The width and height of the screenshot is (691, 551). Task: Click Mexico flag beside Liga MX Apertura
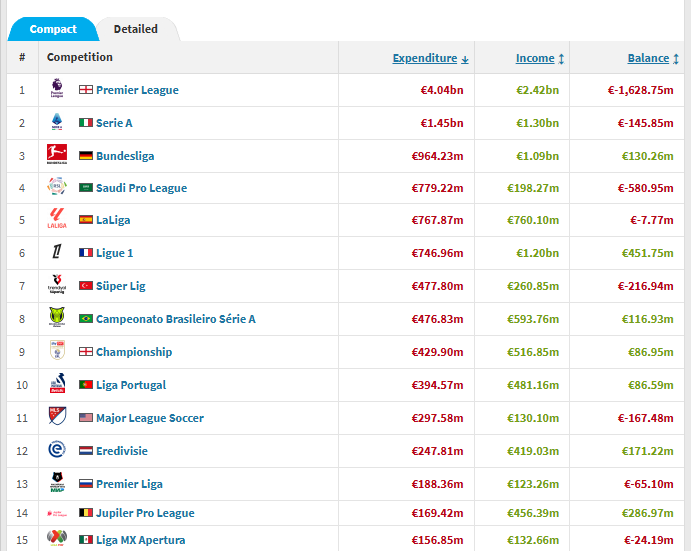pyautogui.click(x=85, y=540)
